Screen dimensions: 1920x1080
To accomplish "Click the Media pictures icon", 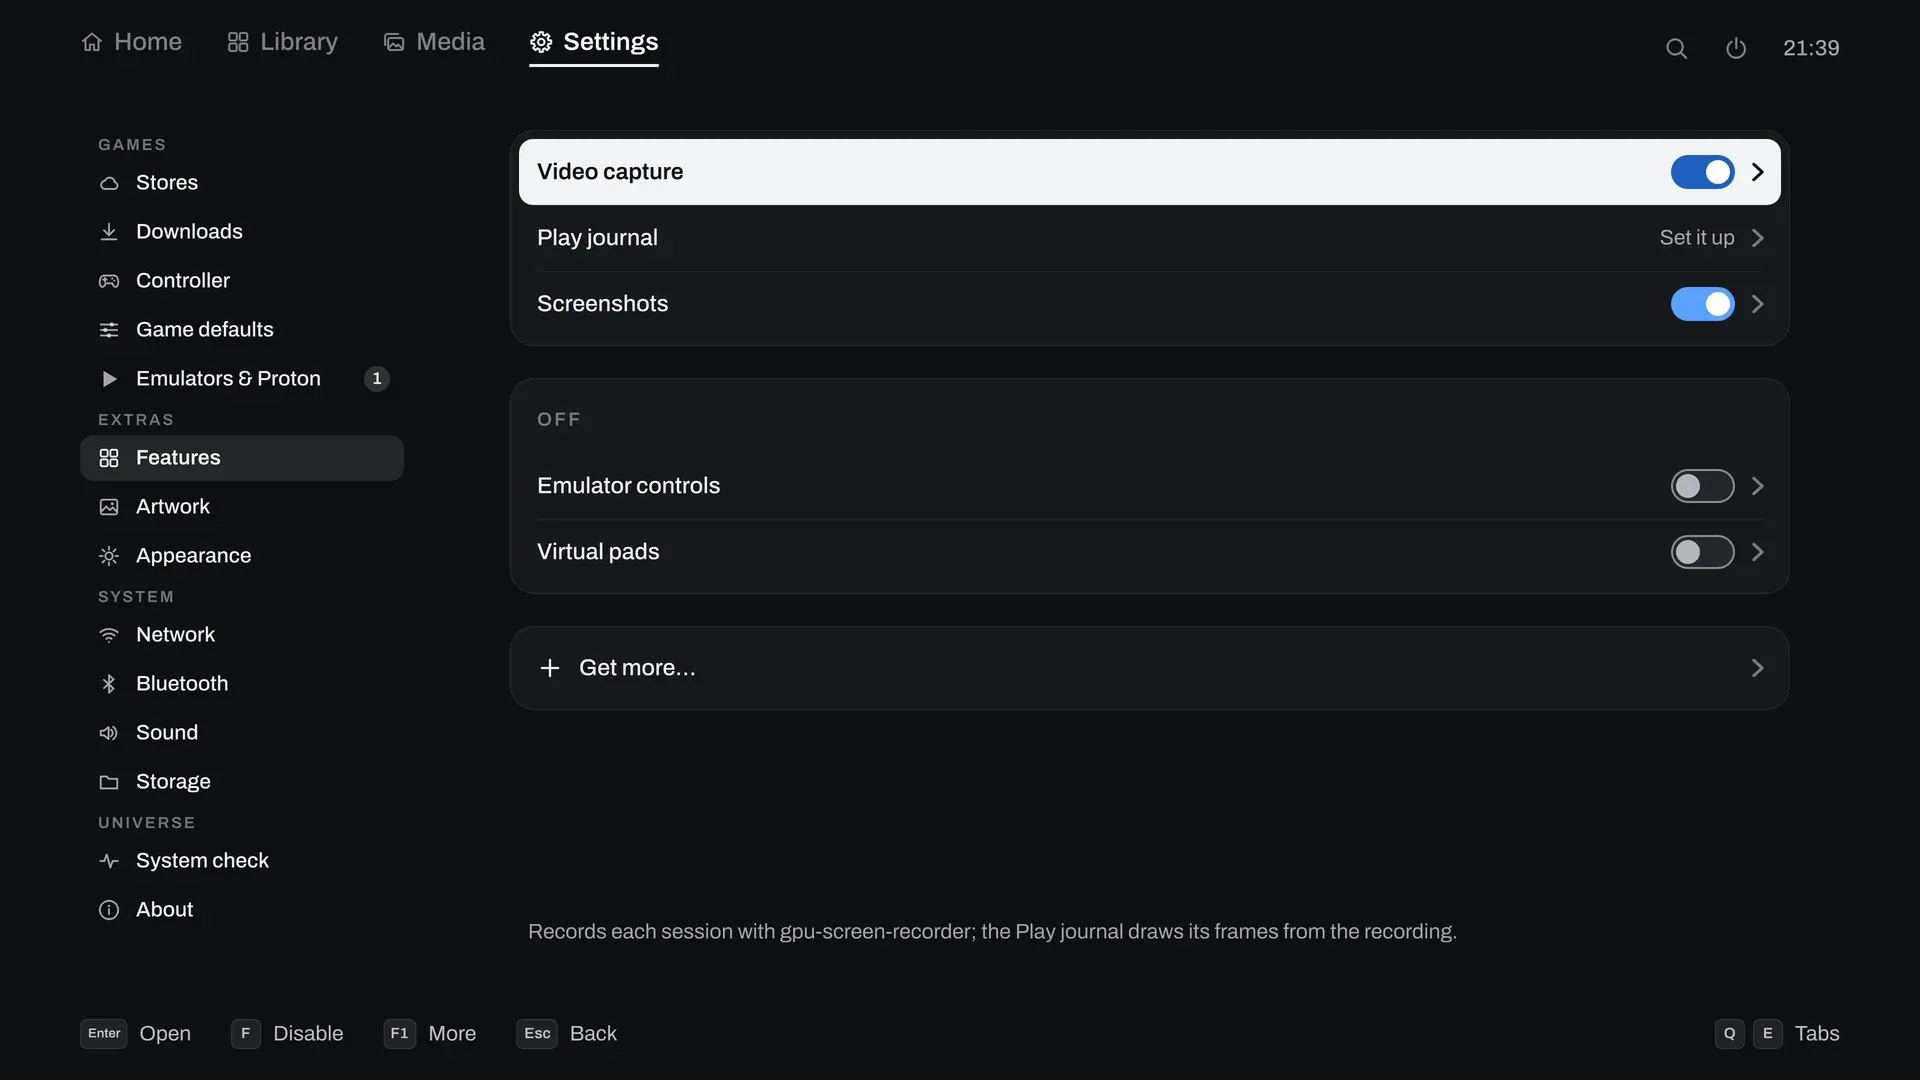I will click(x=394, y=42).
